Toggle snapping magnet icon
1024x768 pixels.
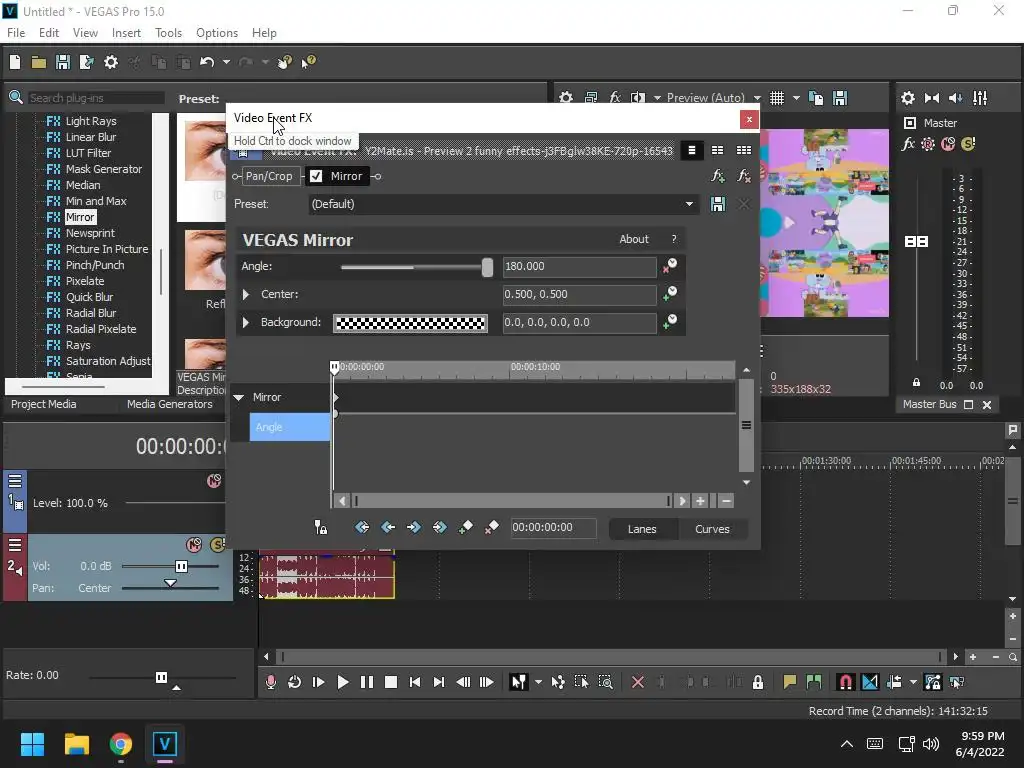pyautogui.click(x=845, y=682)
